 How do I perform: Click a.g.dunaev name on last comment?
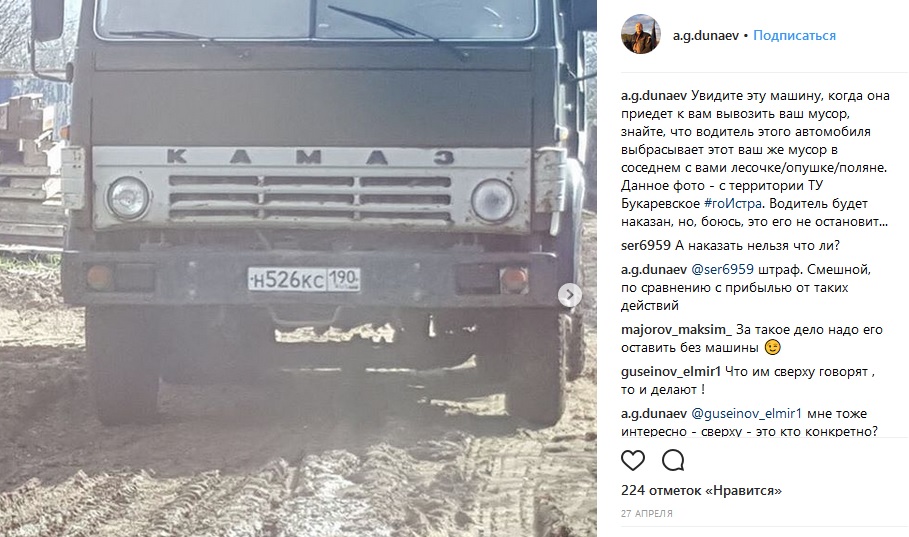pyautogui.click(x=654, y=413)
